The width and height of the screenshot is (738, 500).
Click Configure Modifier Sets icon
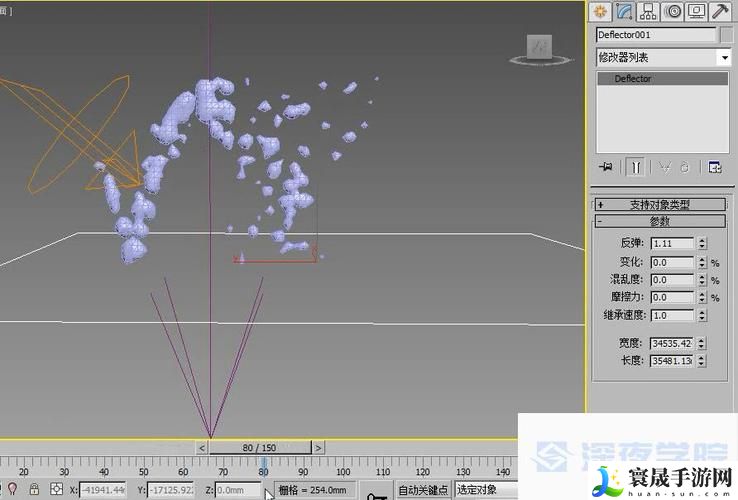(x=715, y=167)
